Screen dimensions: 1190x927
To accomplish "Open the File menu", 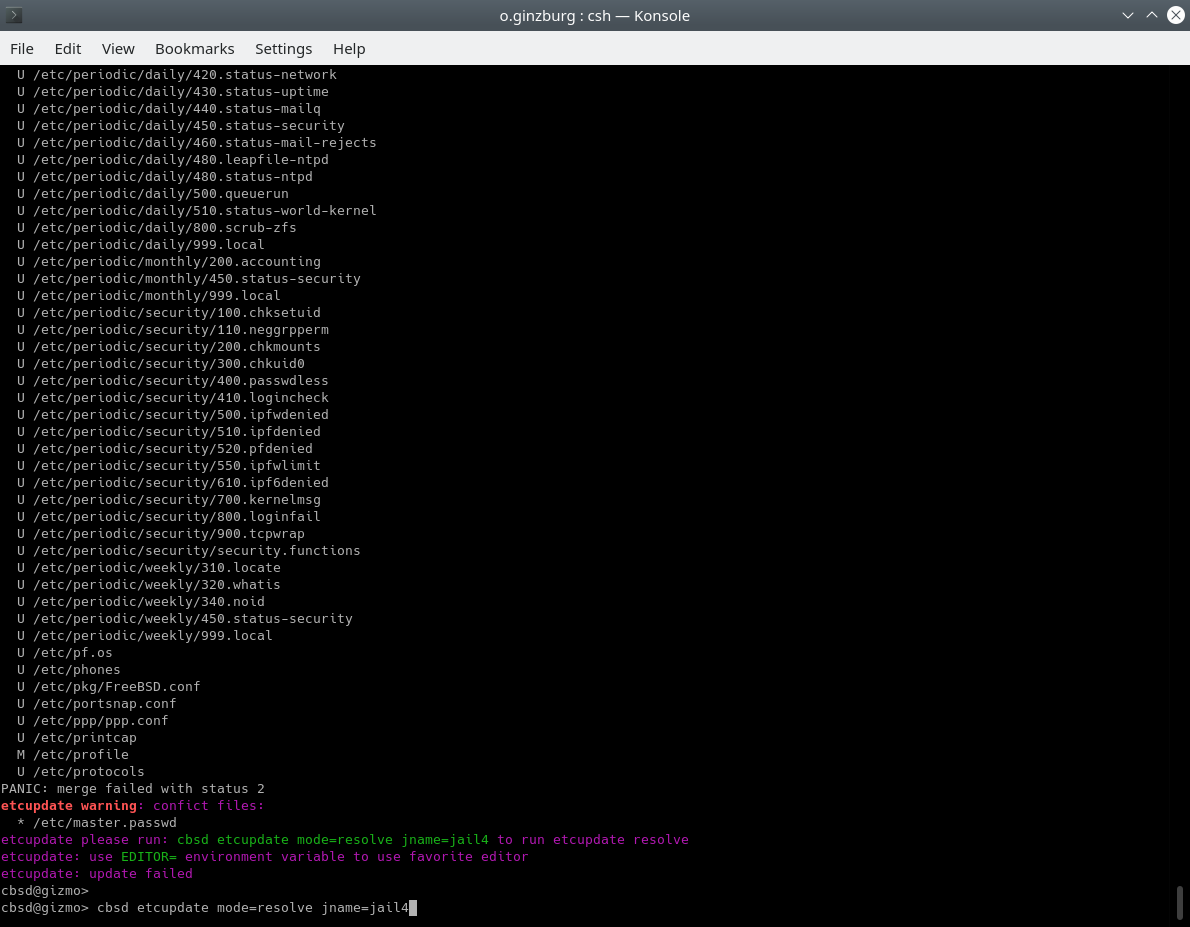I will [x=21, y=49].
